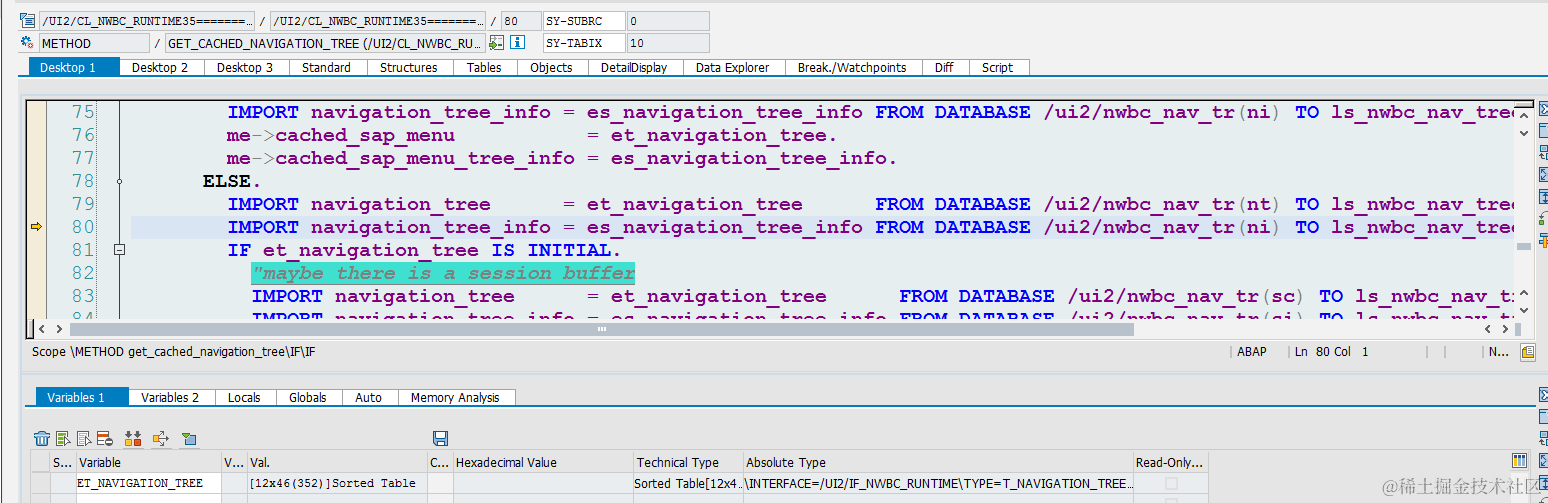Viewport: 1548px width, 503px height.
Task: Click the SY-SUBRC field
Action: [x=584, y=20]
